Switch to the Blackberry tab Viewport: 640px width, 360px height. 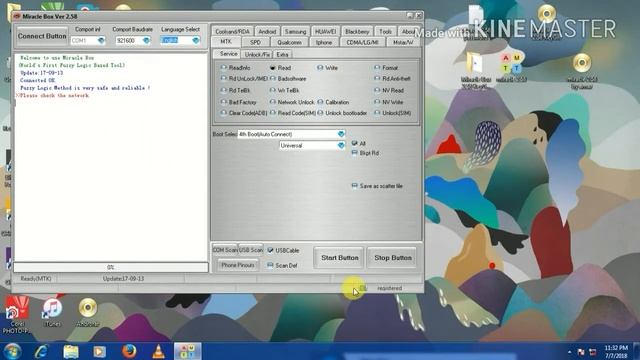pos(357,31)
